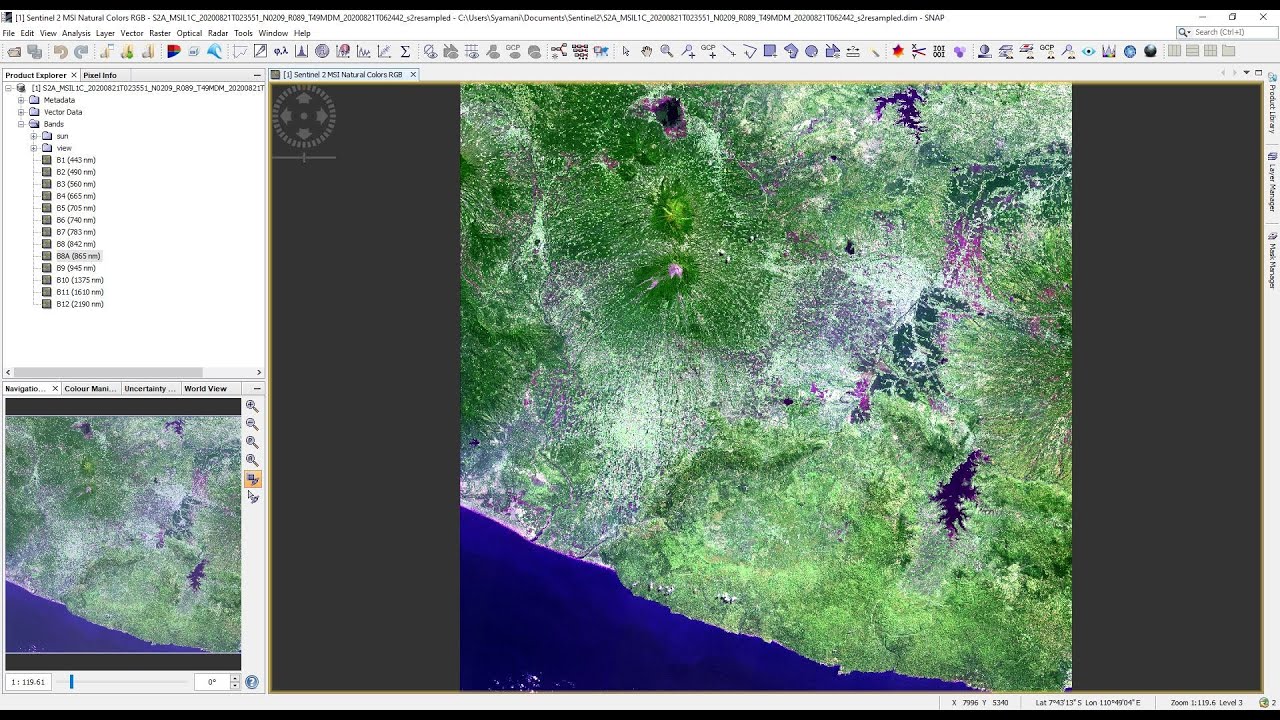Screen dimensions: 1280x720
Task: Select the GCP placement tool next to the pin tool
Action: (708, 51)
